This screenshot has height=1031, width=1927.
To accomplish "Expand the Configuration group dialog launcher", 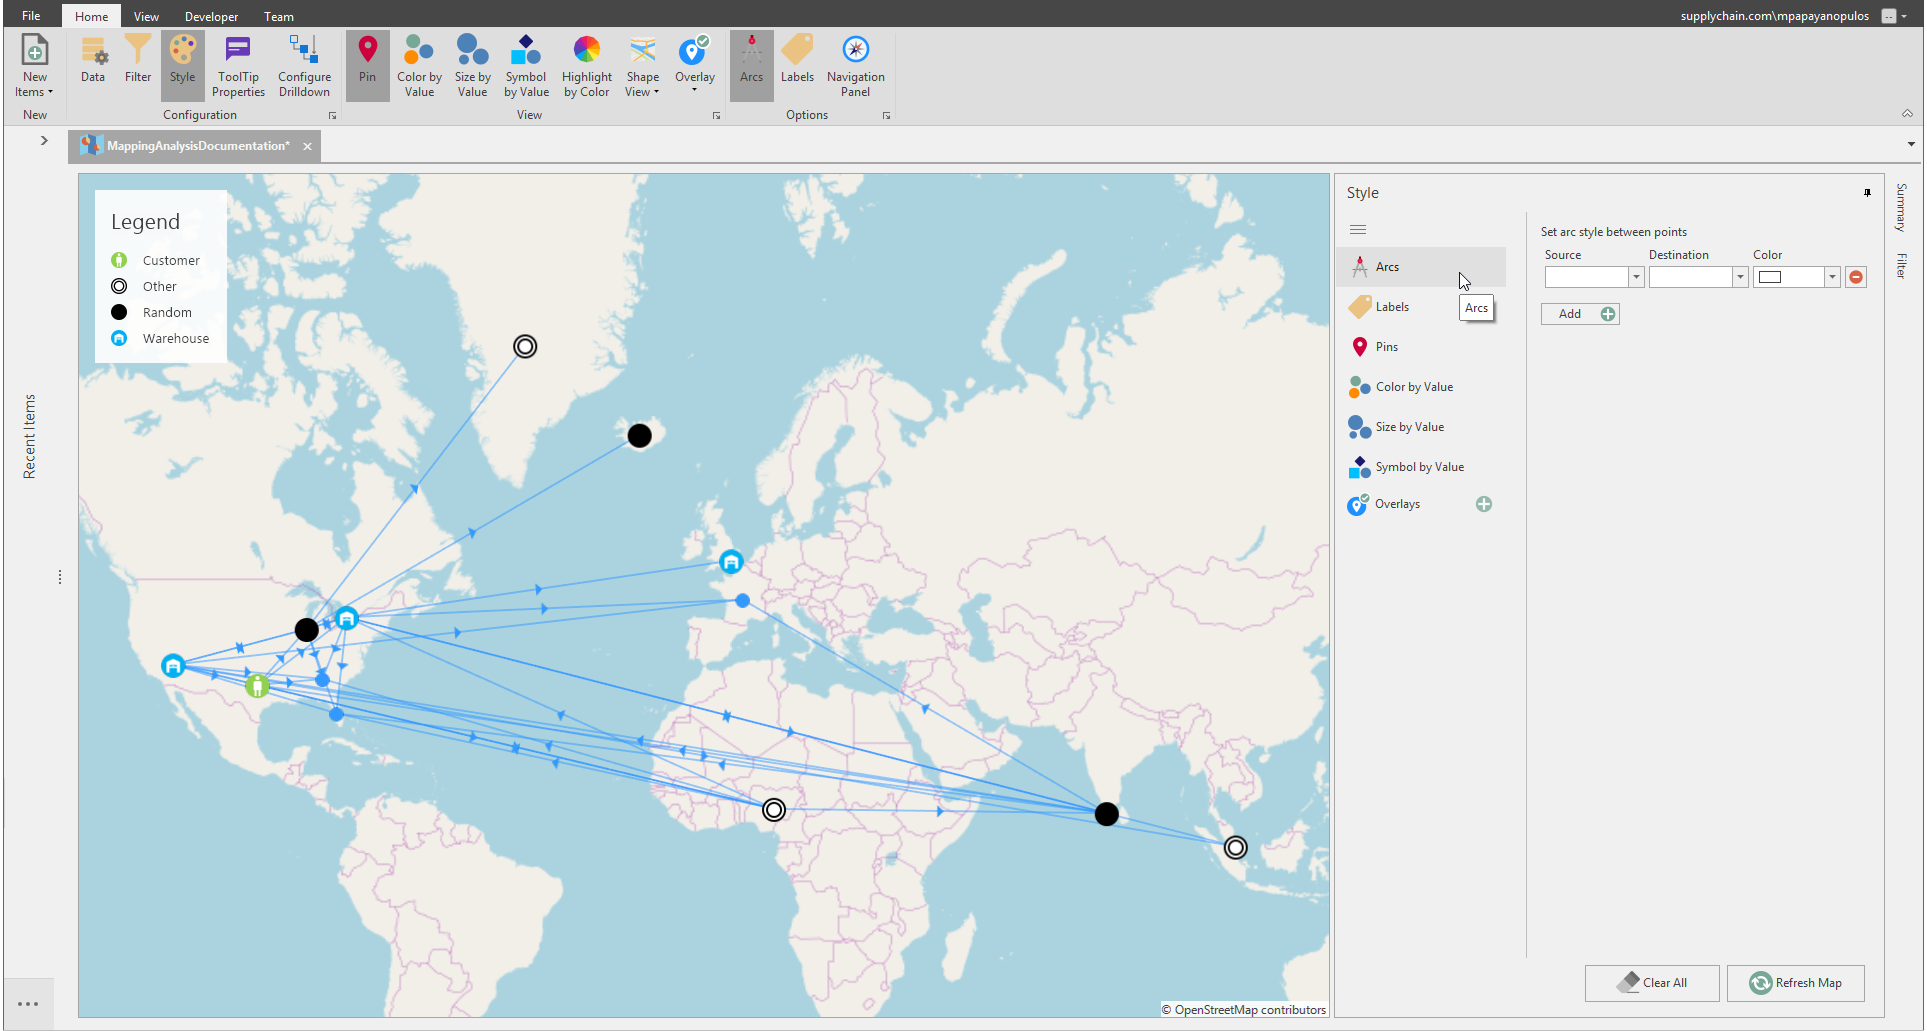I will 332,116.
